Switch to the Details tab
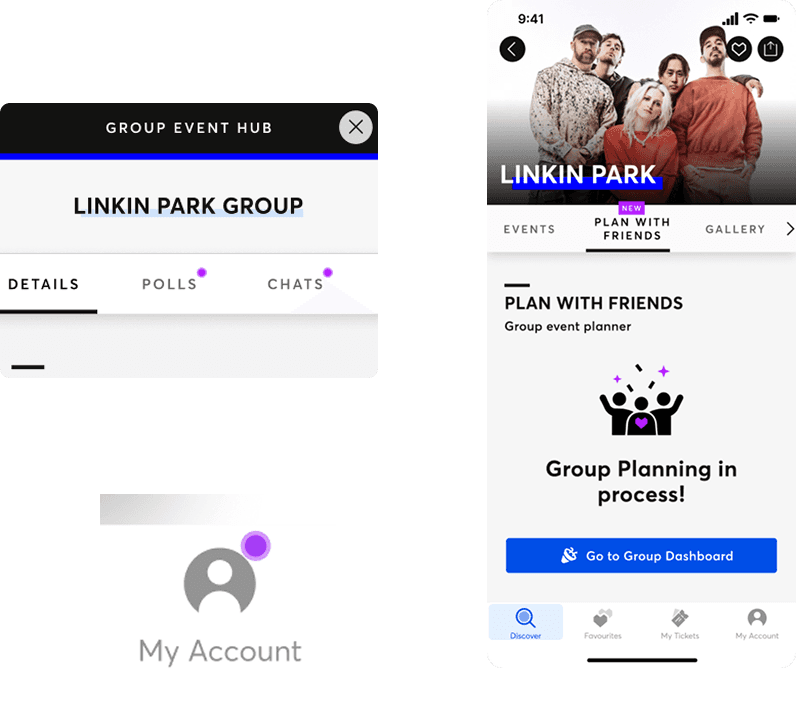This screenshot has width=796, height=702. point(44,284)
